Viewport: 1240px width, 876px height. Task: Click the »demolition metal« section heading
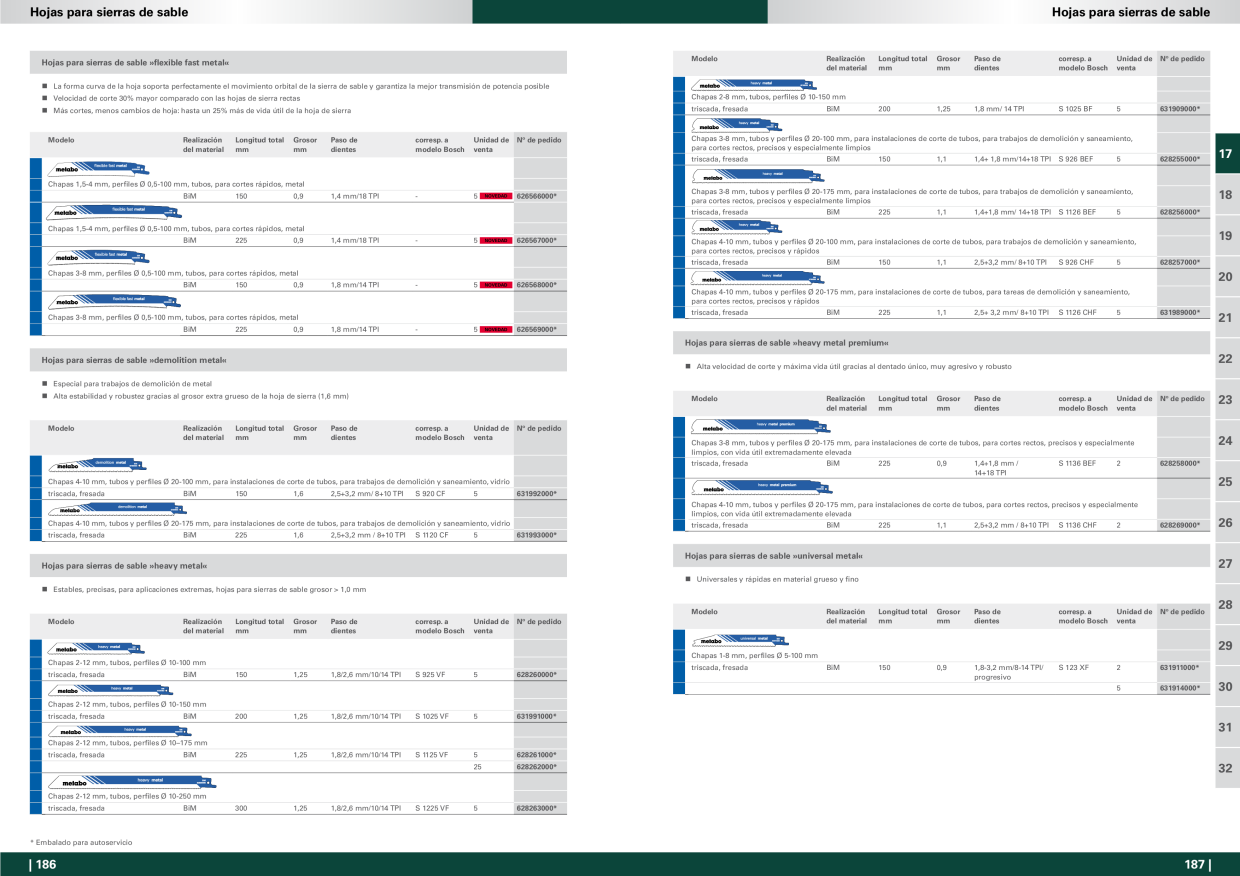[x=134, y=360]
